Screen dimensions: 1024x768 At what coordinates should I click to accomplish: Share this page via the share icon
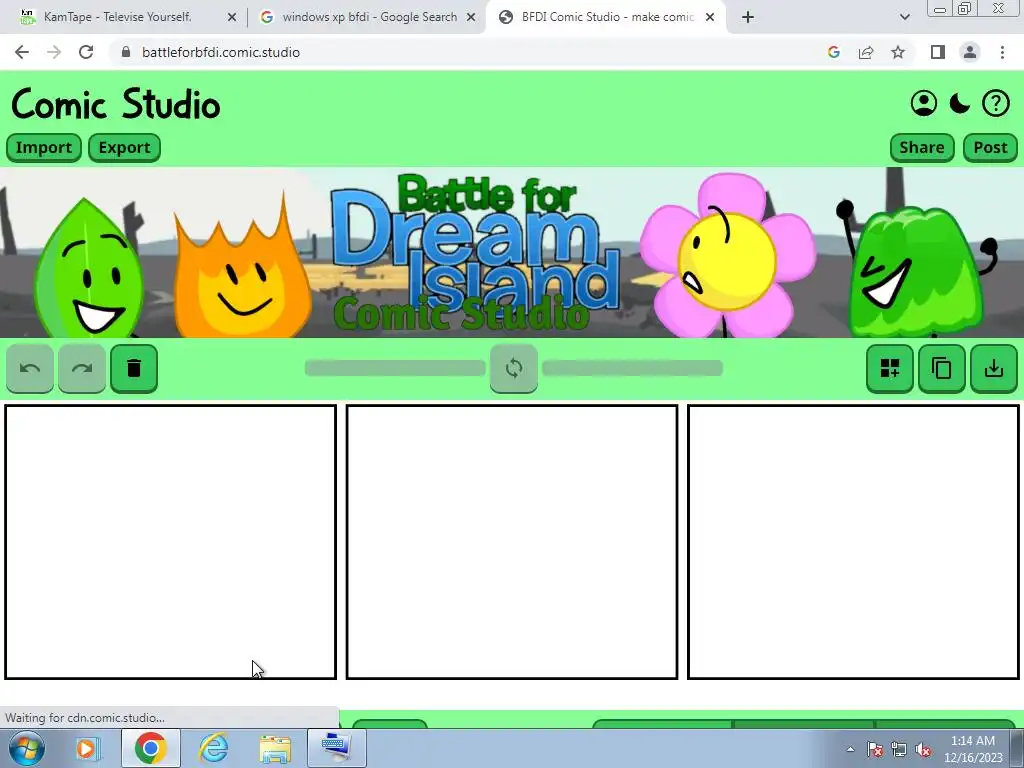pyautogui.click(x=866, y=52)
